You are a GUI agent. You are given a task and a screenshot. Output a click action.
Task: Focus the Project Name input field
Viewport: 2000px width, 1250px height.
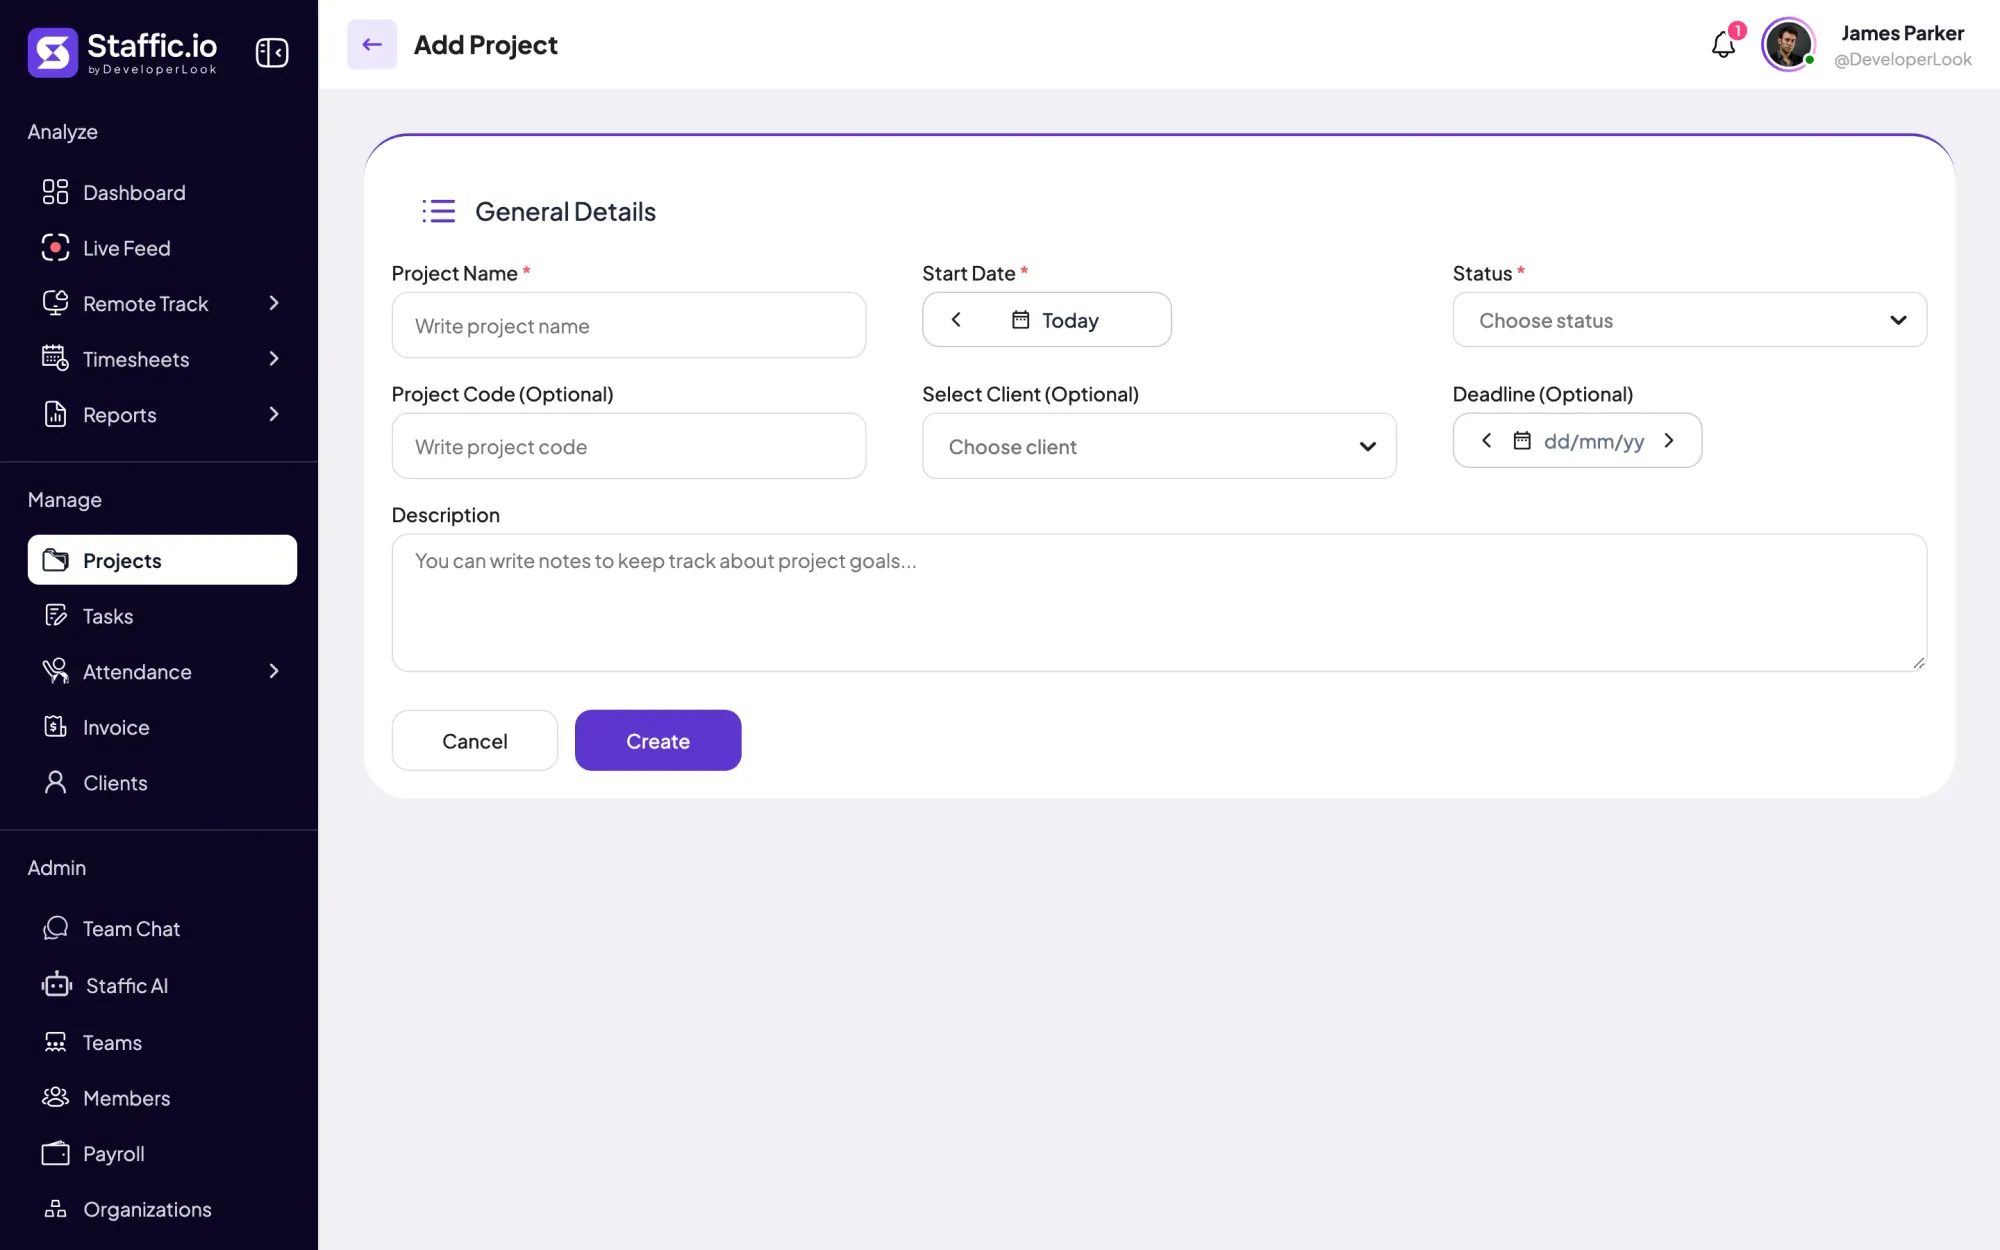629,325
